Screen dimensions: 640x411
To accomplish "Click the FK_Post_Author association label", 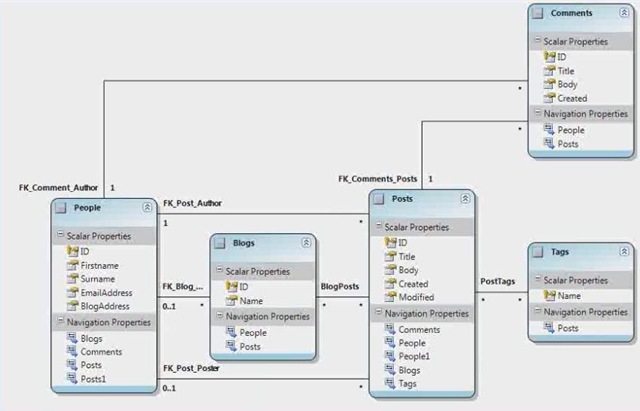I will [x=193, y=203].
